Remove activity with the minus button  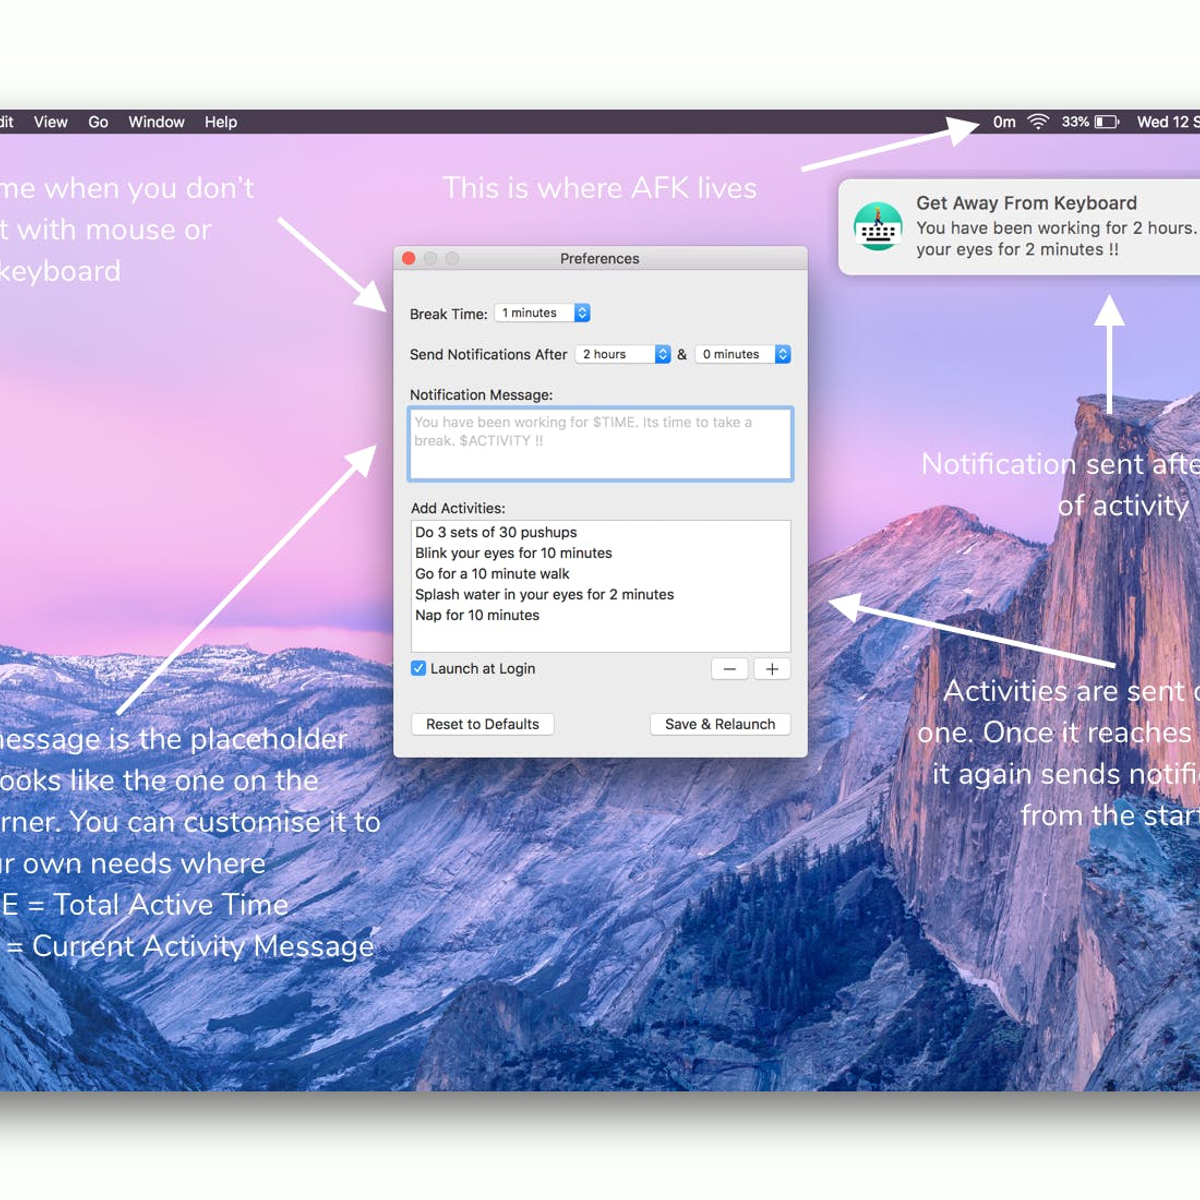coord(729,669)
